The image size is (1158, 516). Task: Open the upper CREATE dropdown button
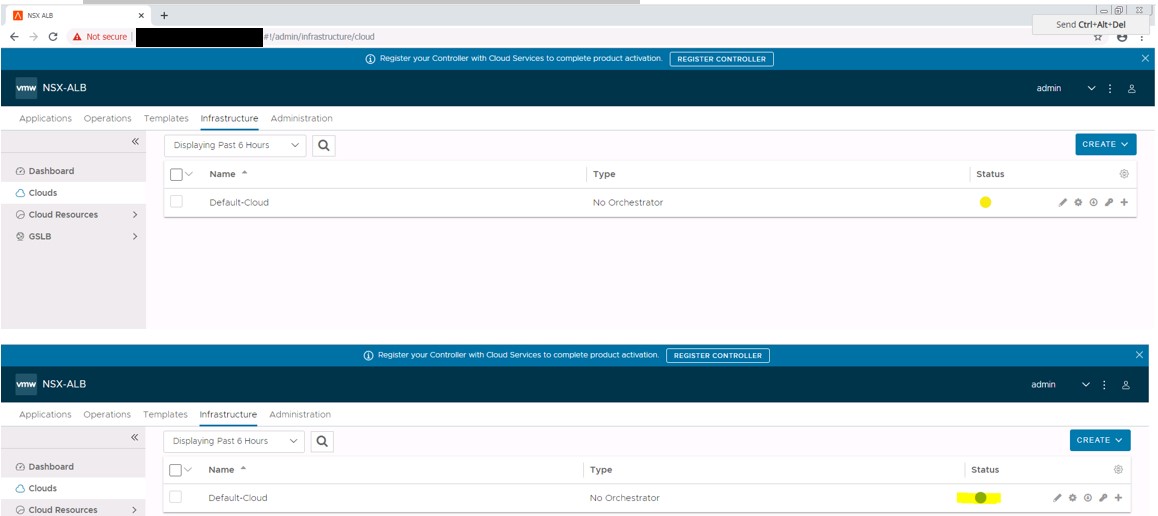pyautogui.click(x=1106, y=145)
